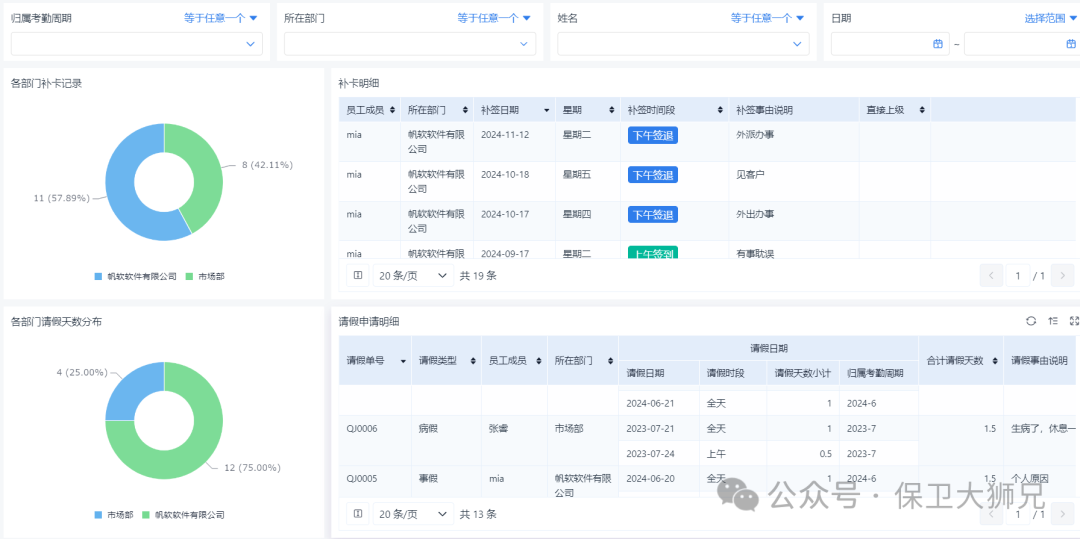Click column settings icon in 请假申请明细 footer
The width and height of the screenshot is (1080, 539).
[x=357, y=514]
